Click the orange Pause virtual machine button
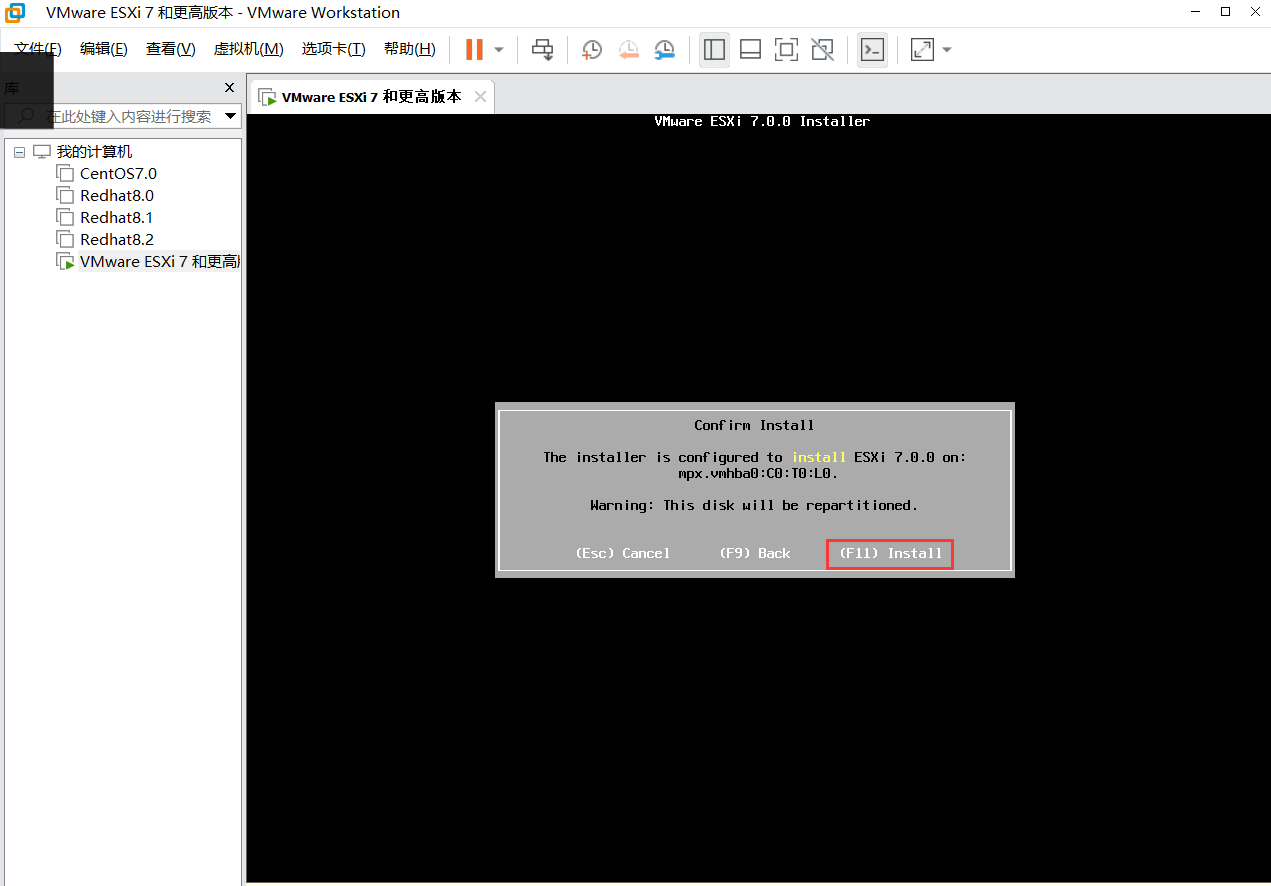Screen dimensions: 1271x886 (474, 49)
